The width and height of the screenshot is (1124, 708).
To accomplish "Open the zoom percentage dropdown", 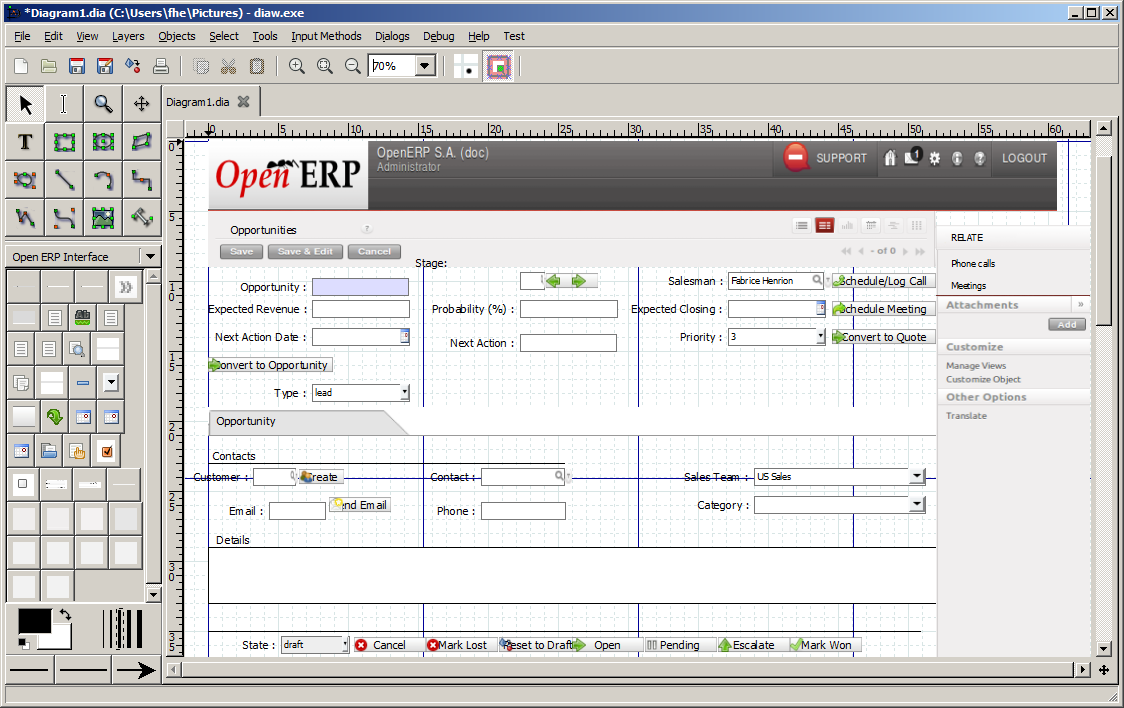I will (423, 65).
